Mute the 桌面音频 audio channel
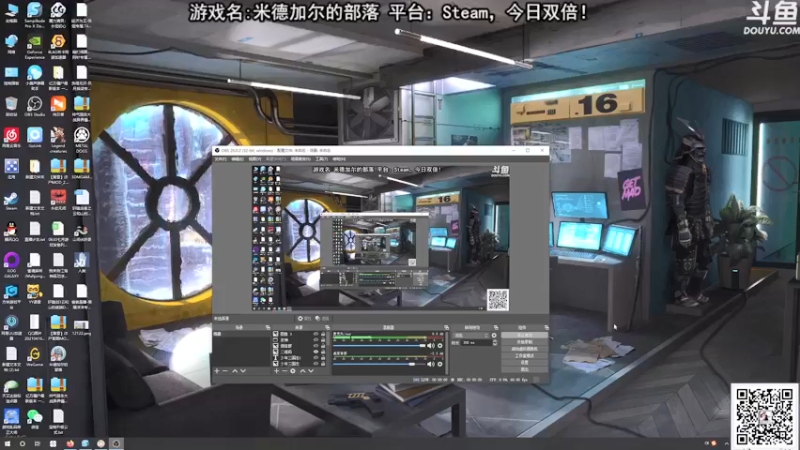 pos(431,364)
